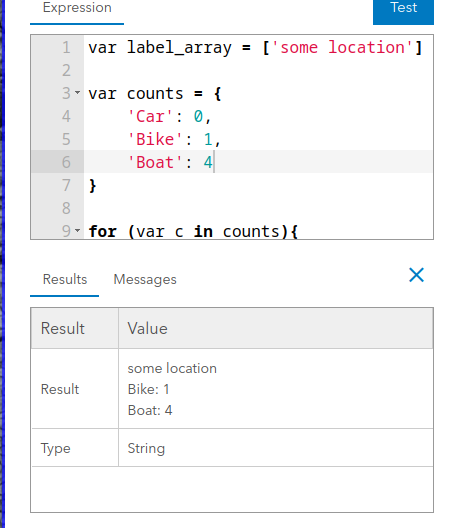Click the 'some location' string in line 1
Screen dimensions: 450x528
342,47
